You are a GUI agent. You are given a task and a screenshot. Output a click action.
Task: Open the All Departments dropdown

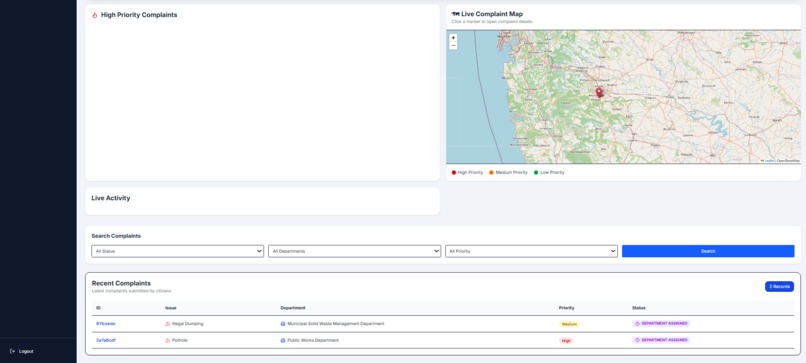[354, 251]
